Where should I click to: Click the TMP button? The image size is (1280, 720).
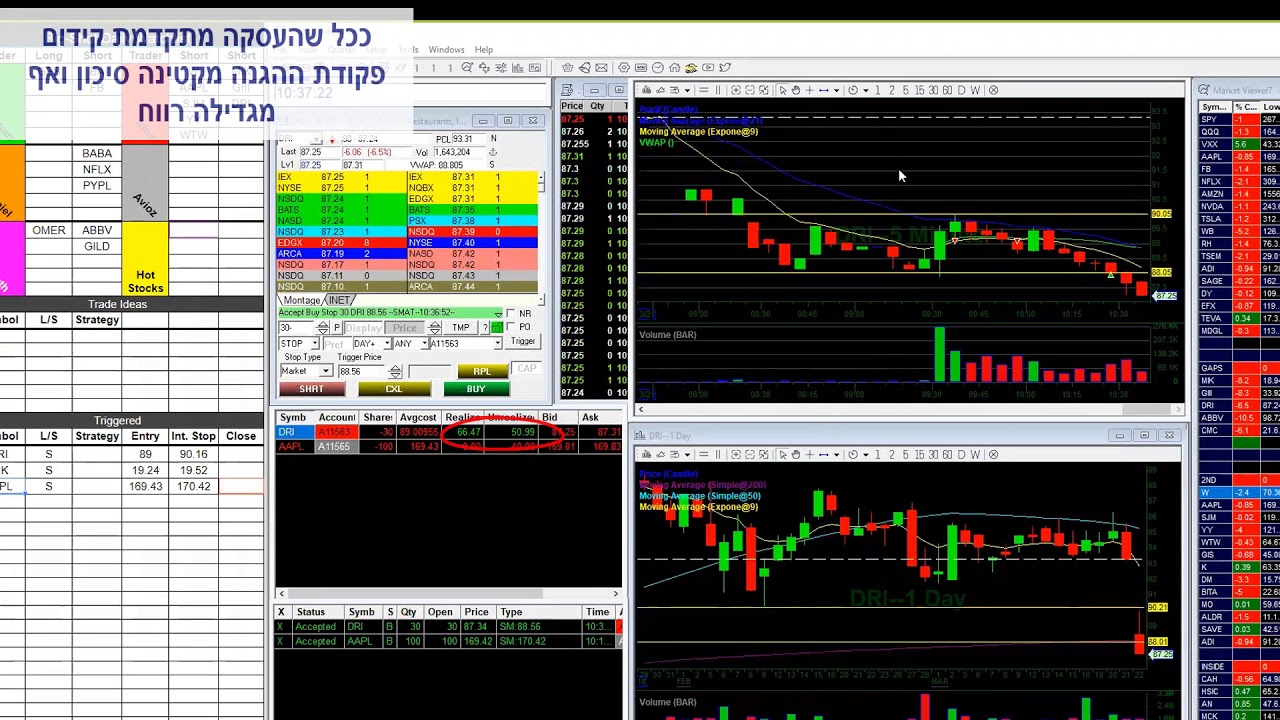point(460,328)
